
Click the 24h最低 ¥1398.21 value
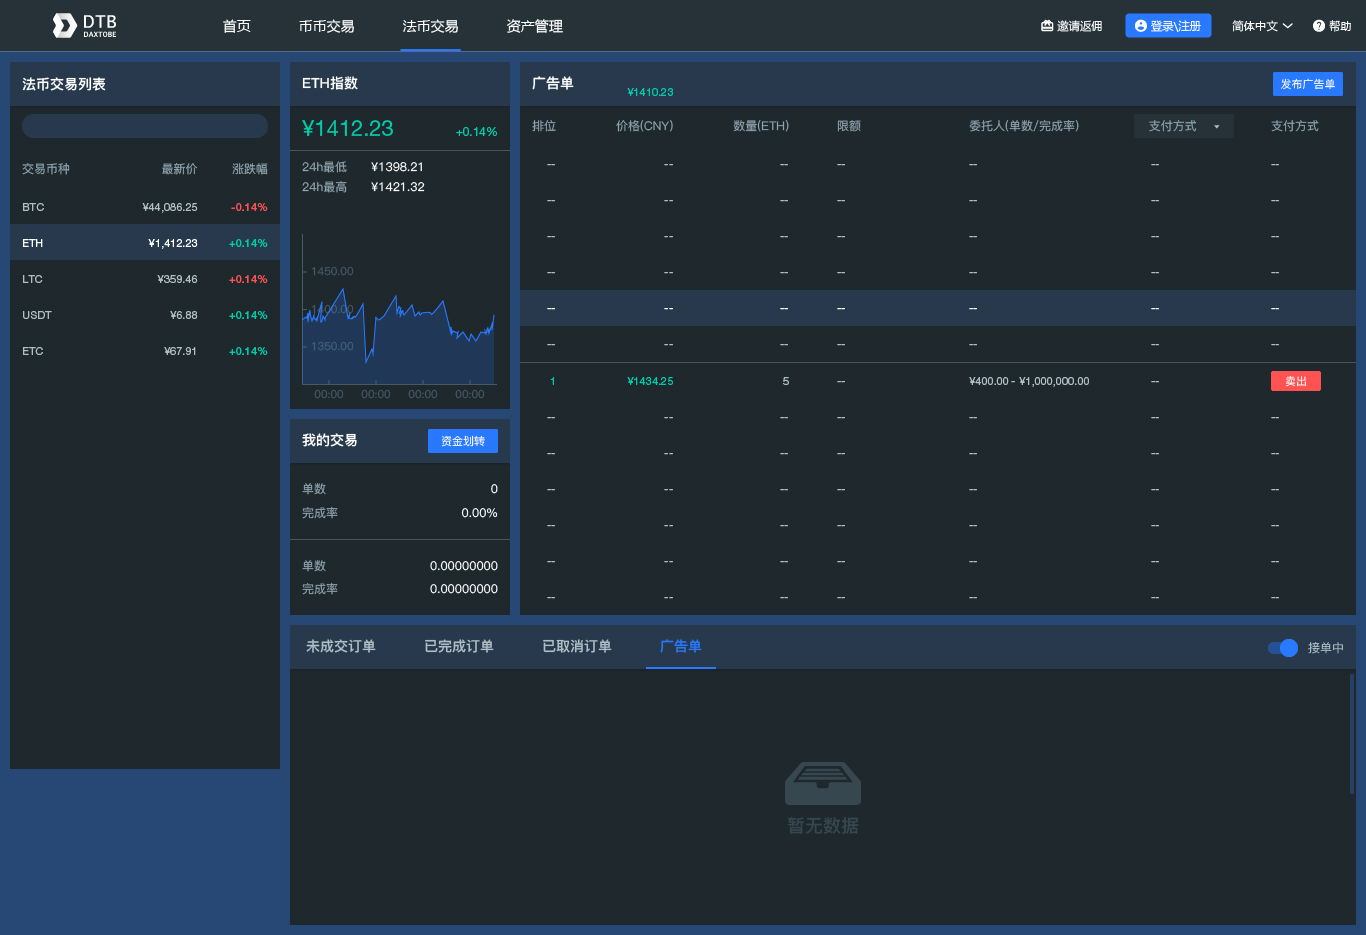pos(397,167)
